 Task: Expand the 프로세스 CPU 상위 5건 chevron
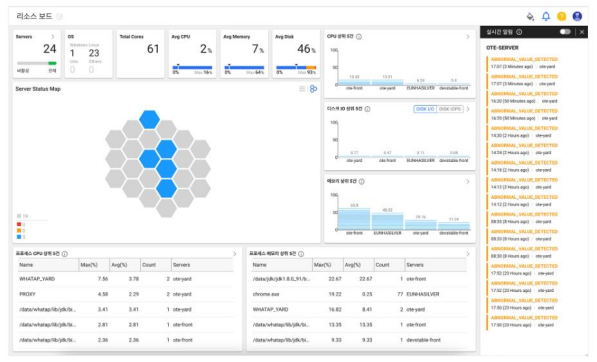(x=235, y=254)
